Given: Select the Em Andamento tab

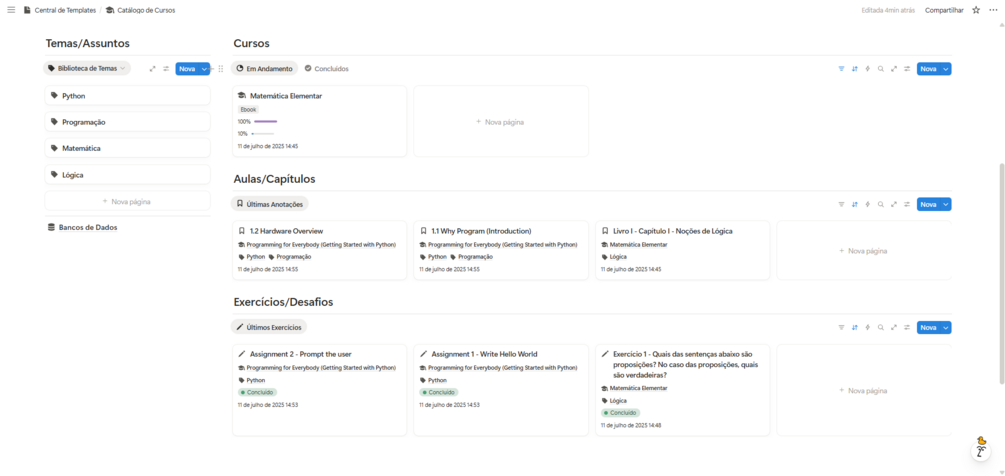Looking at the screenshot, I should point(265,69).
